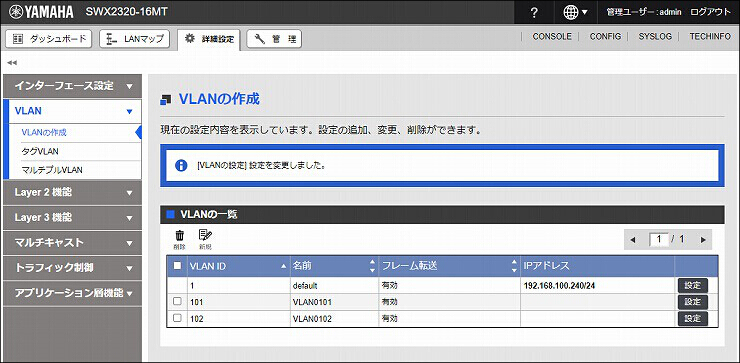Click the YAMAHA logo
The width and height of the screenshot is (740, 363).
pos(42,12)
